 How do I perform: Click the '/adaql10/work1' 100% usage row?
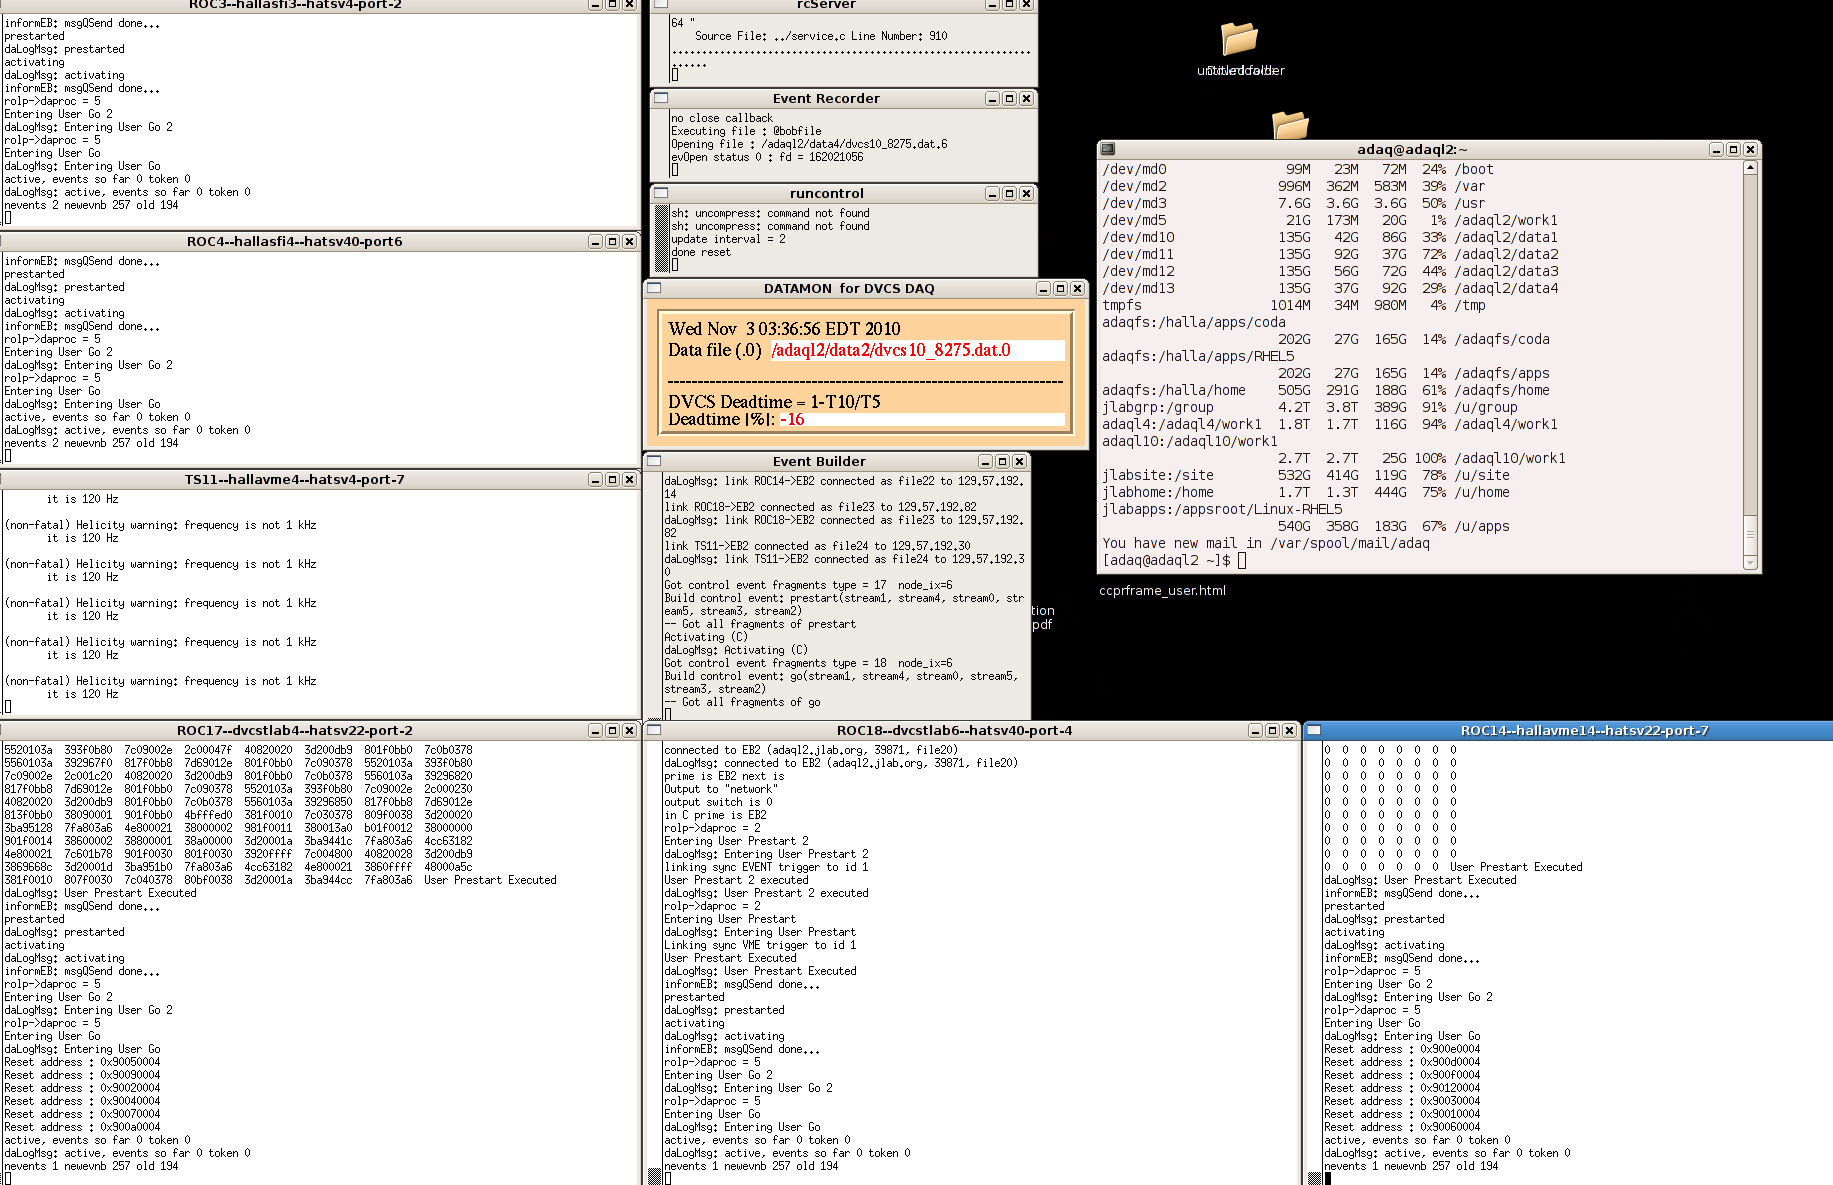pyautogui.click(x=1422, y=458)
